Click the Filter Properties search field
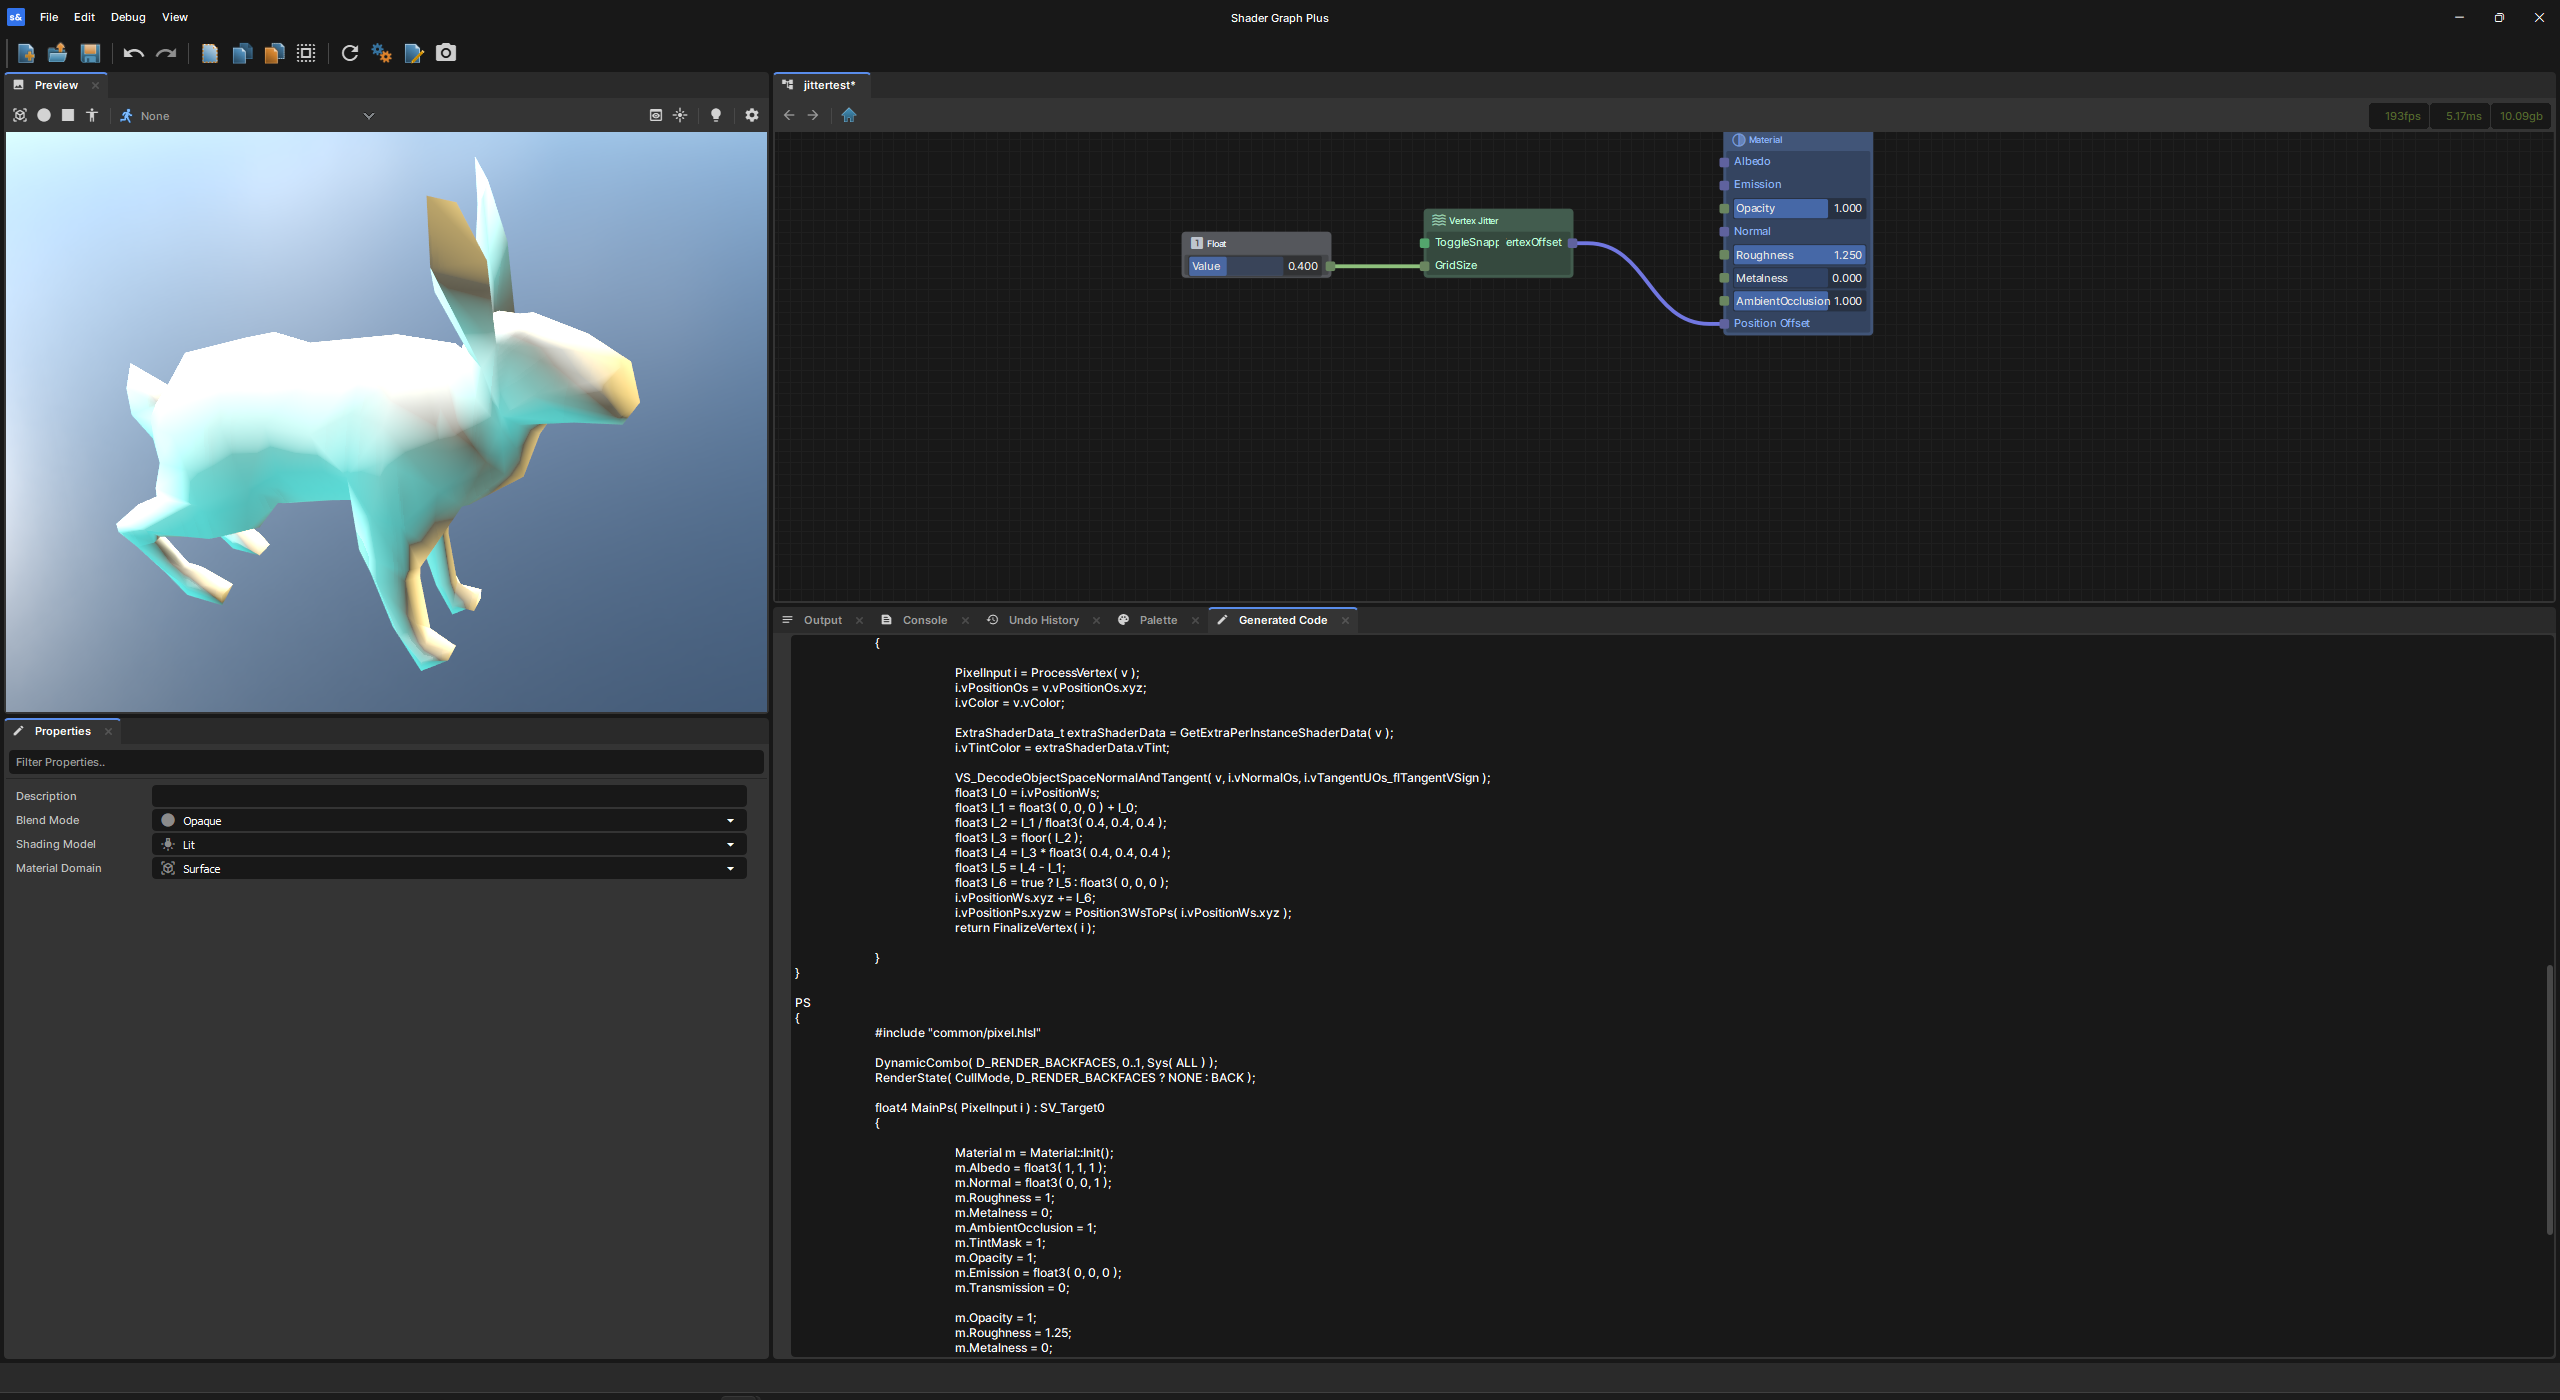This screenshot has height=1400, width=2560. click(x=385, y=762)
